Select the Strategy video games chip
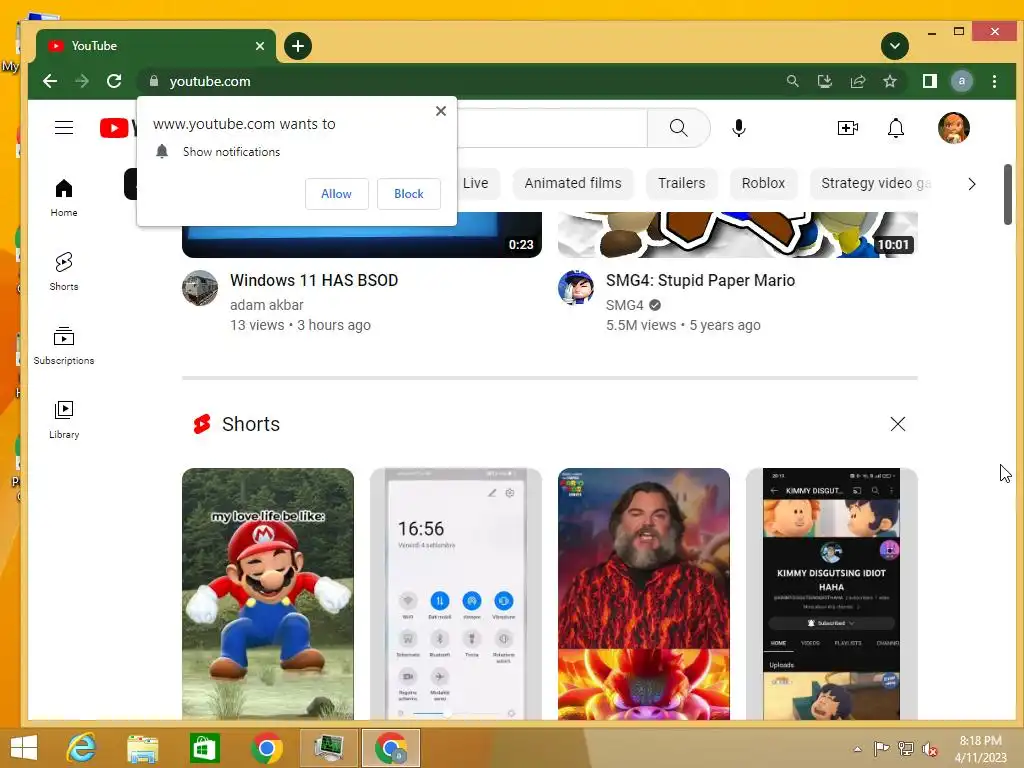This screenshot has height=768, width=1024. point(872,184)
